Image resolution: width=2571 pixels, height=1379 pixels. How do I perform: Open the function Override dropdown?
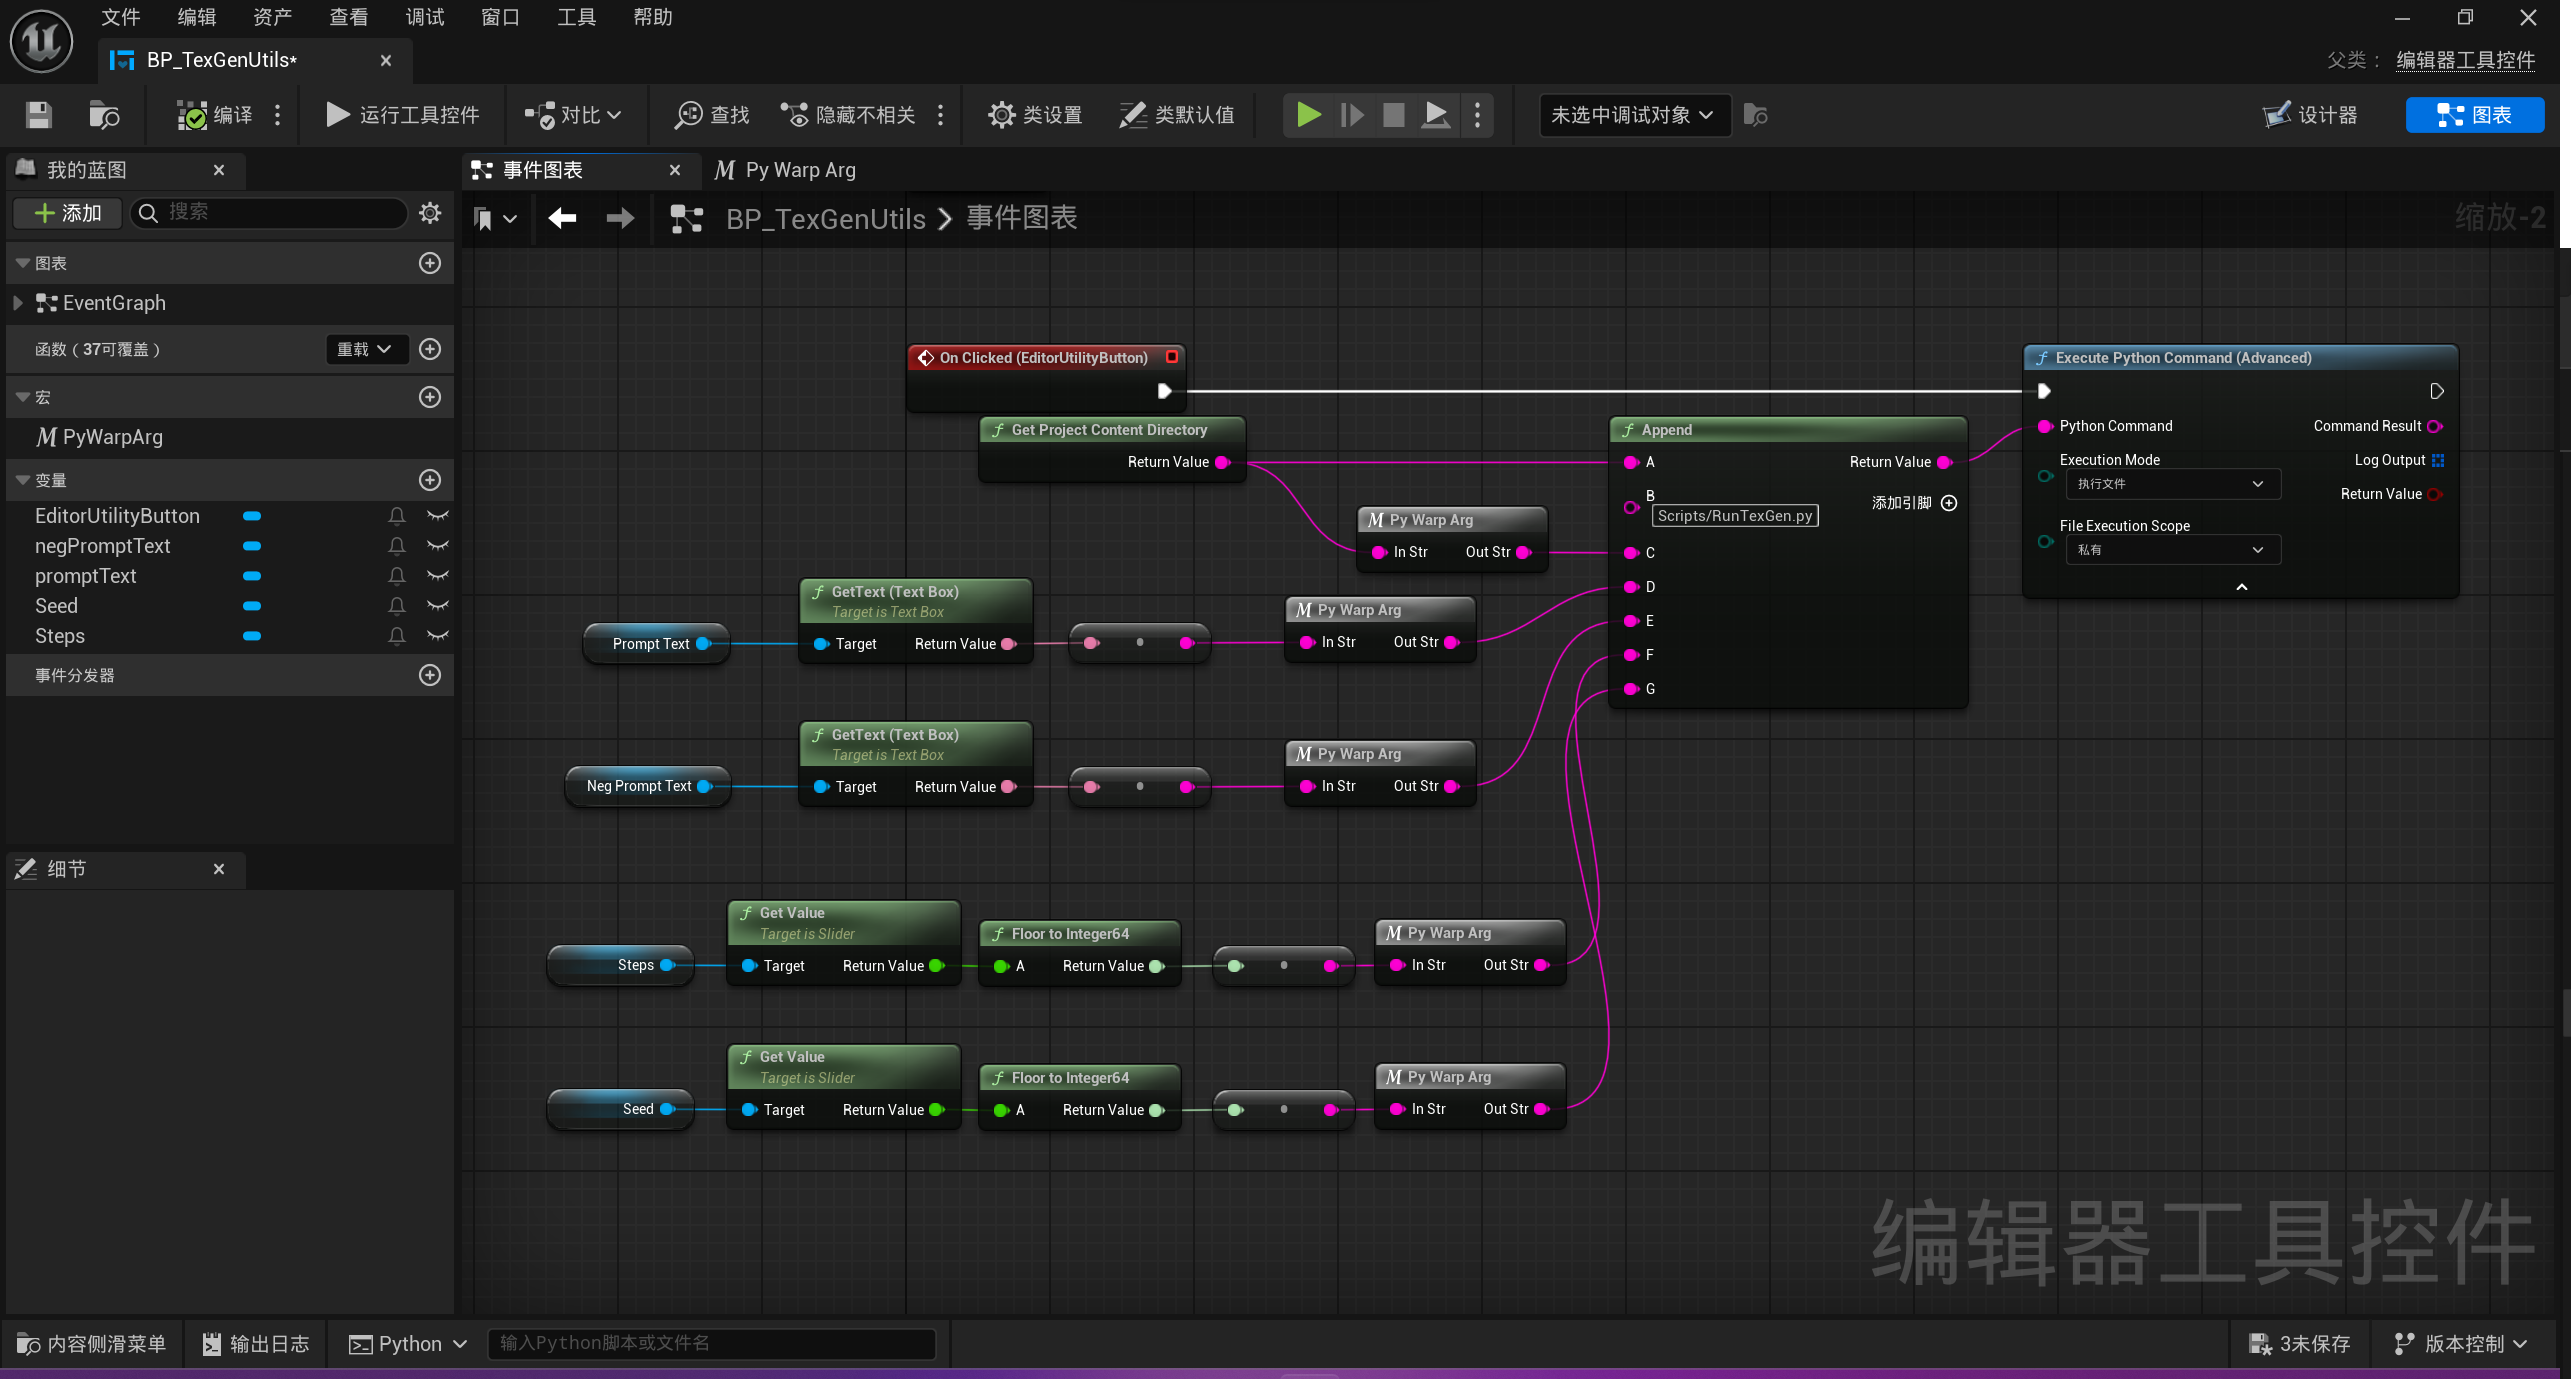coord(366,349)
